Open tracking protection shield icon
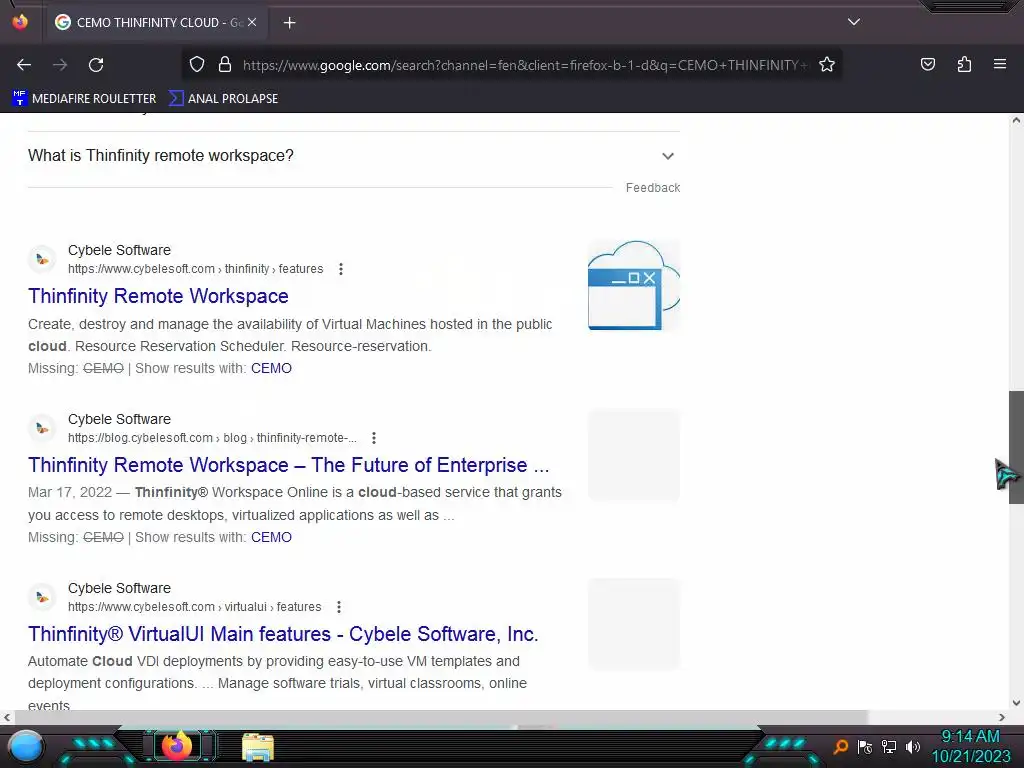The height and width of the screenshot is (768, 1024). click(x=197, y=65)
